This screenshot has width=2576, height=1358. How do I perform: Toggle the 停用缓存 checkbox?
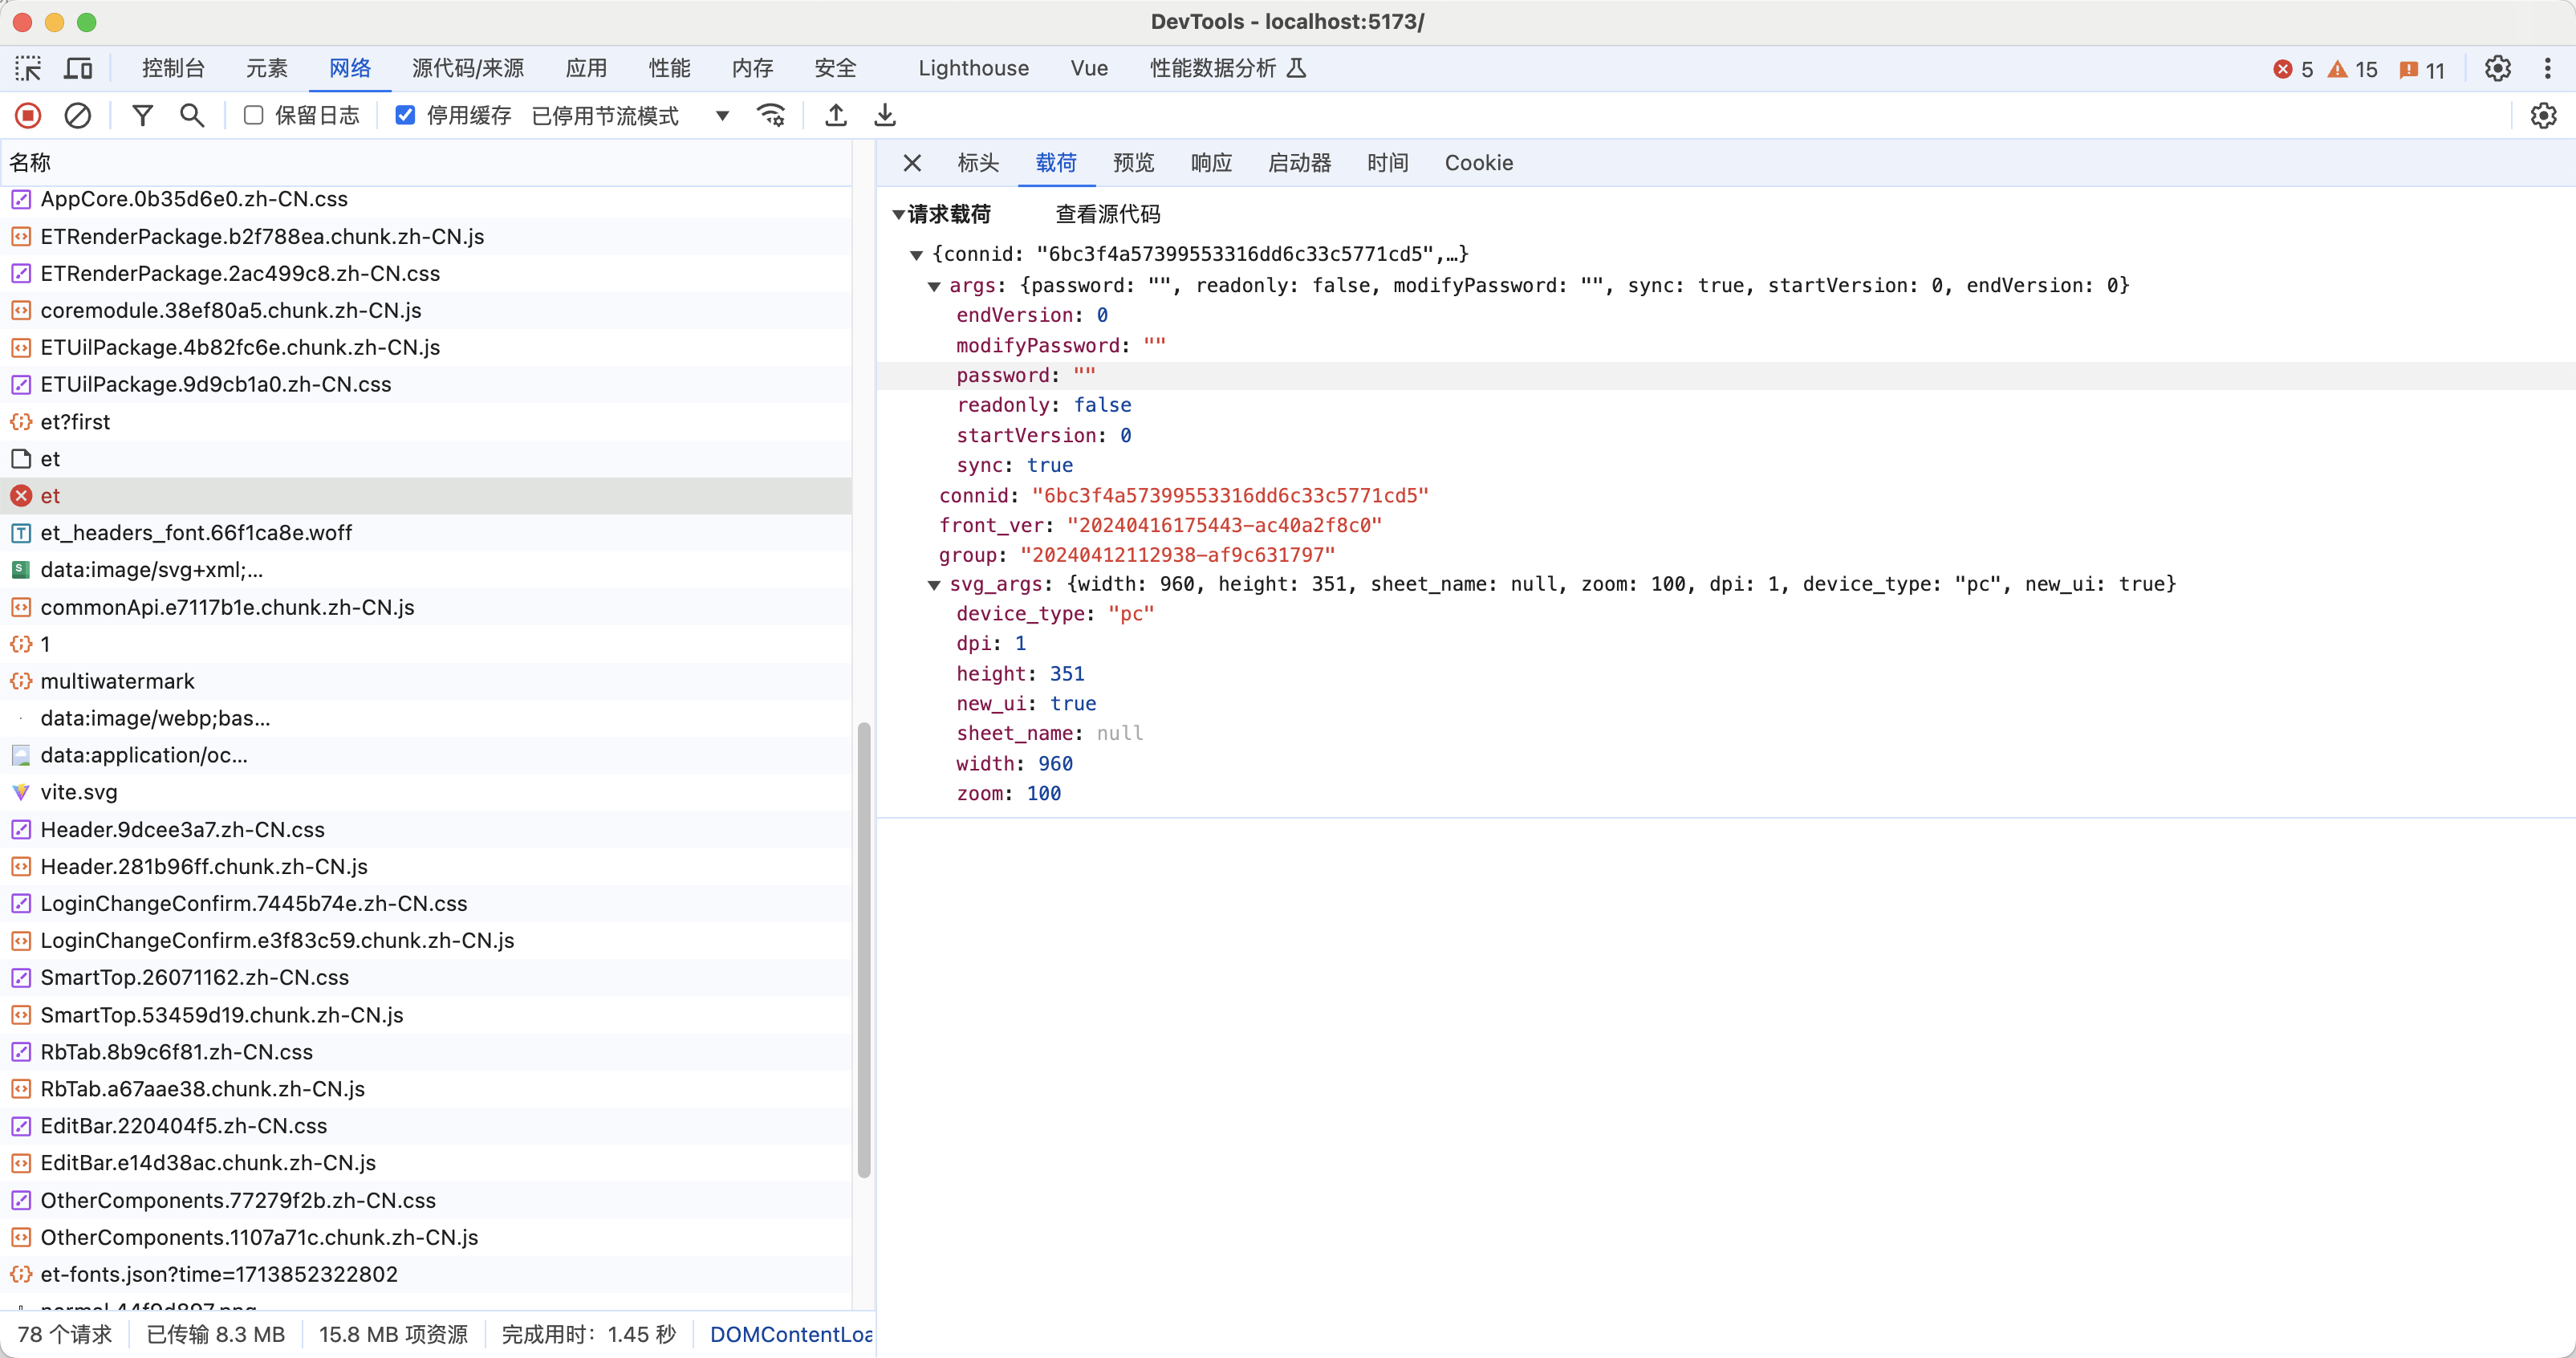[405, 116]
